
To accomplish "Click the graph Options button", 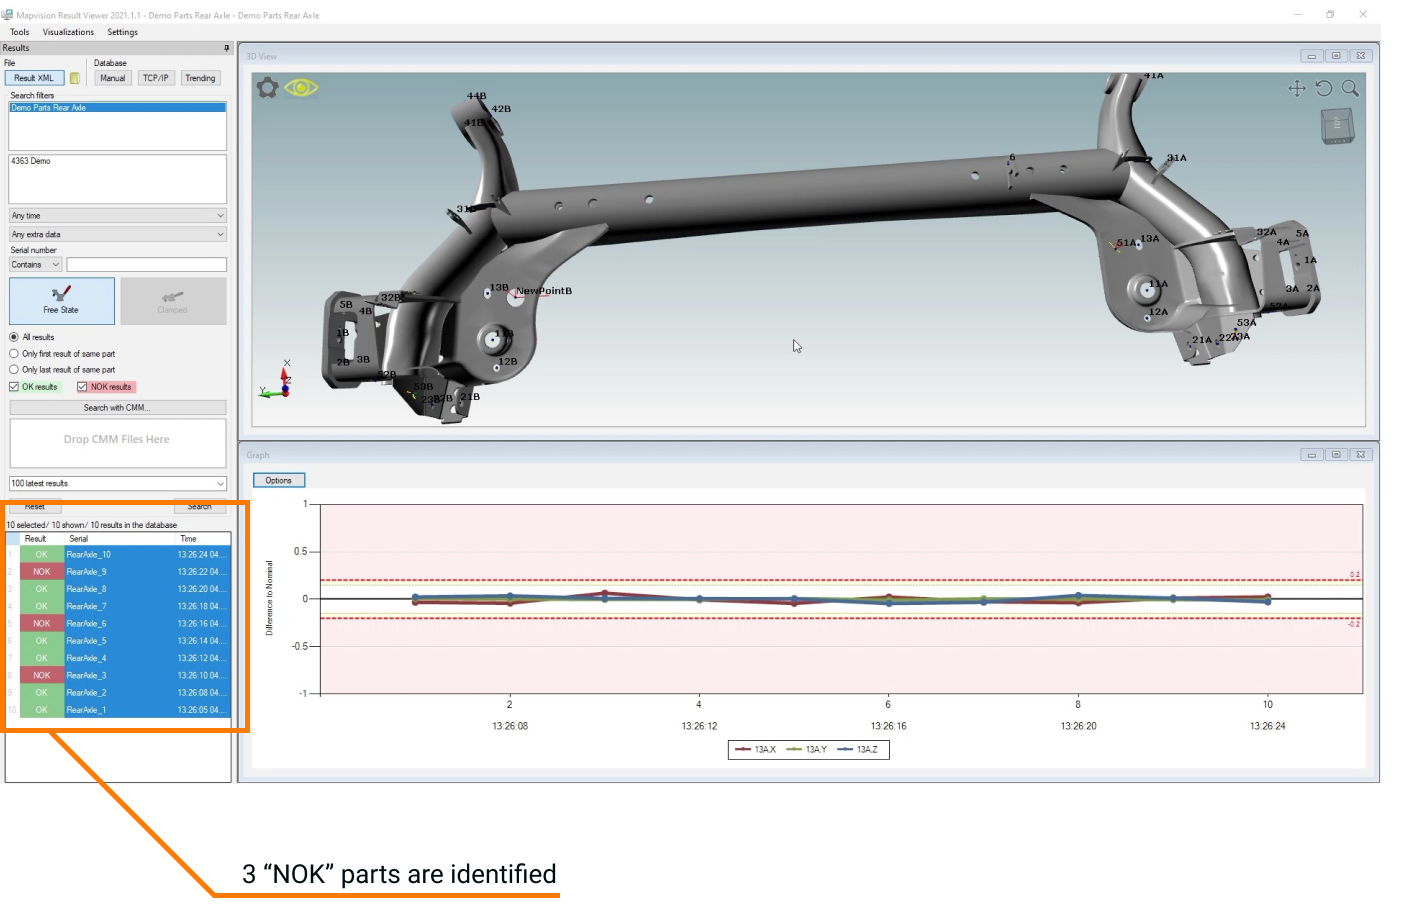I will (x=279, y=481).
